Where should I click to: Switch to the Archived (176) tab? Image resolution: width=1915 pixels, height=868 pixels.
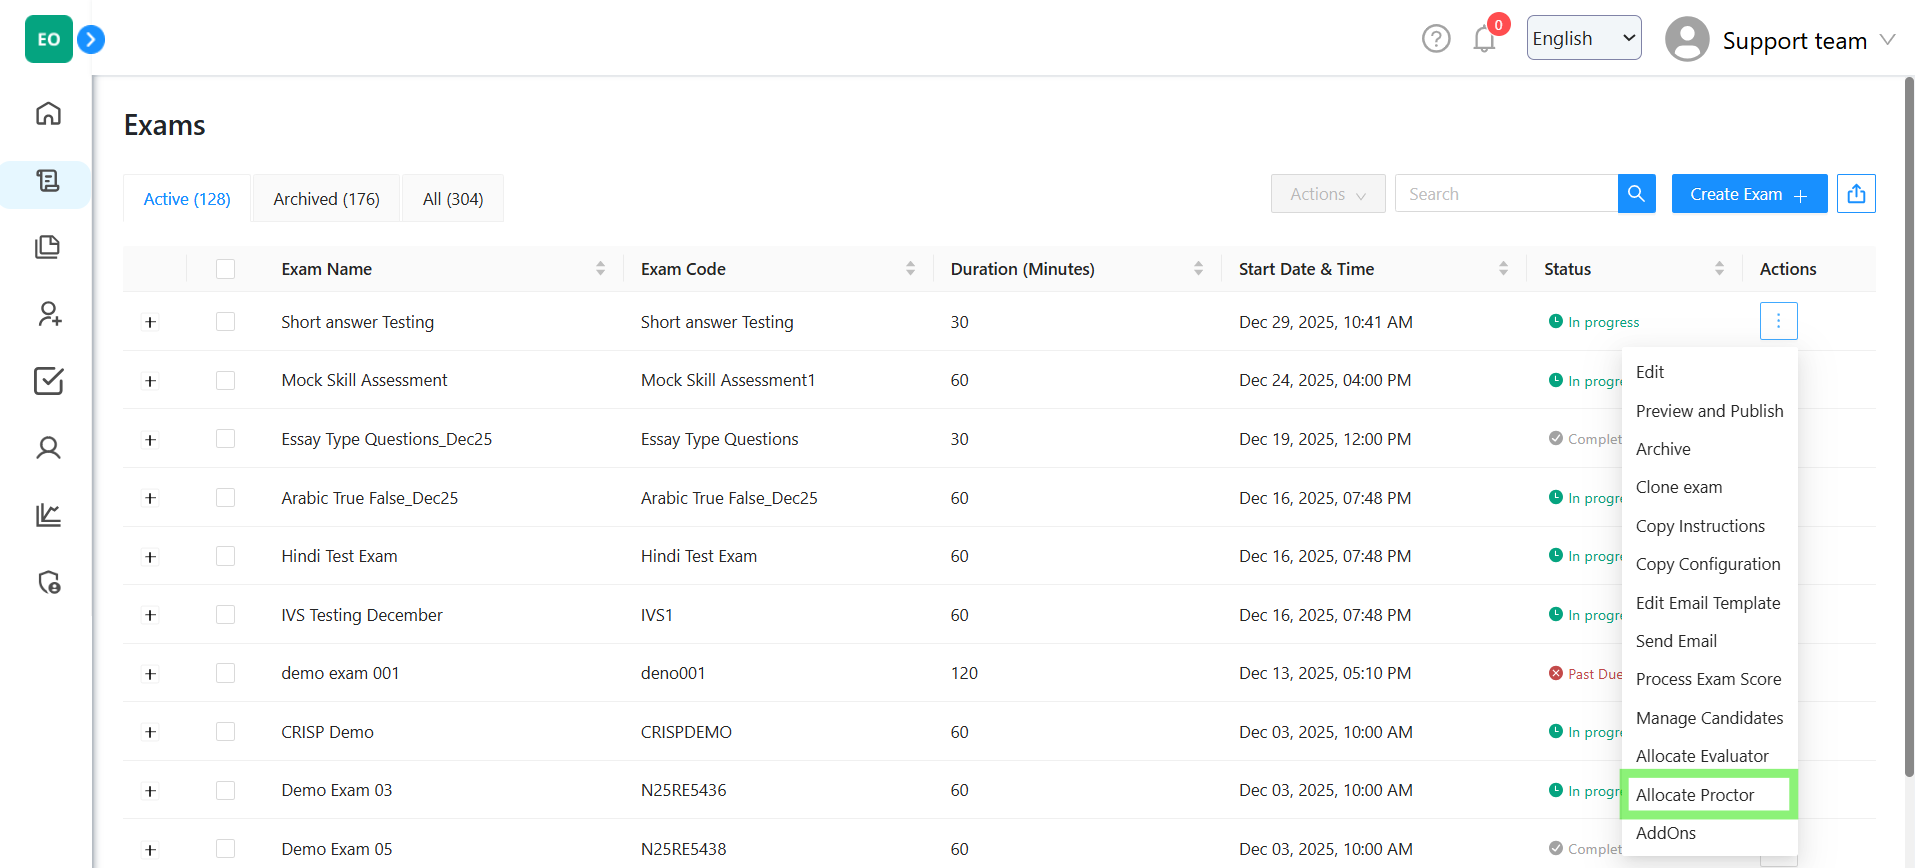tap(326, 199)
